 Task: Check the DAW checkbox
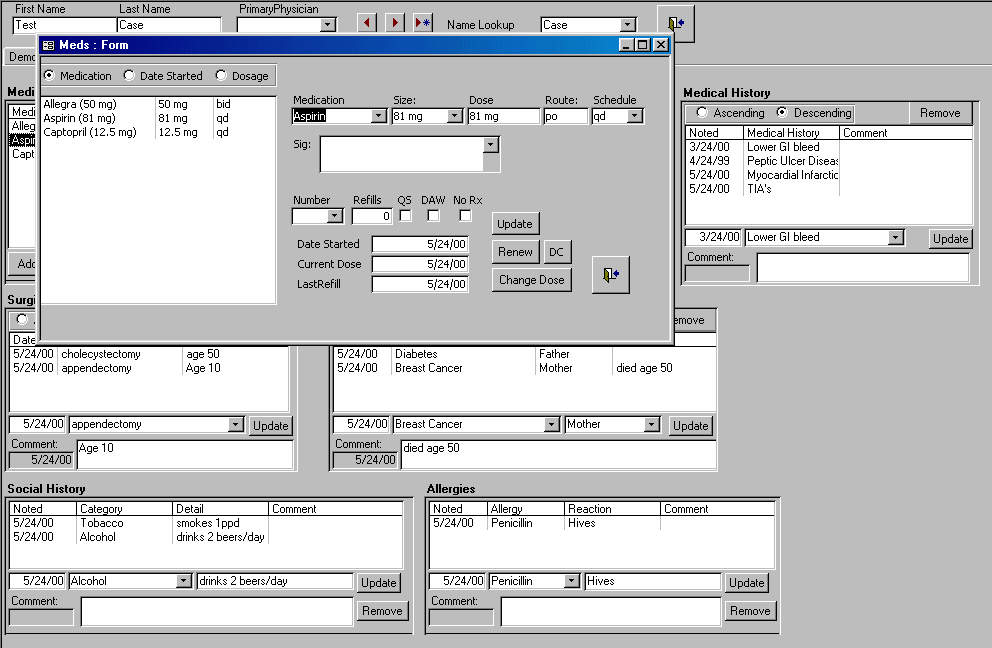pyautogui.click(x=434, y=215)
